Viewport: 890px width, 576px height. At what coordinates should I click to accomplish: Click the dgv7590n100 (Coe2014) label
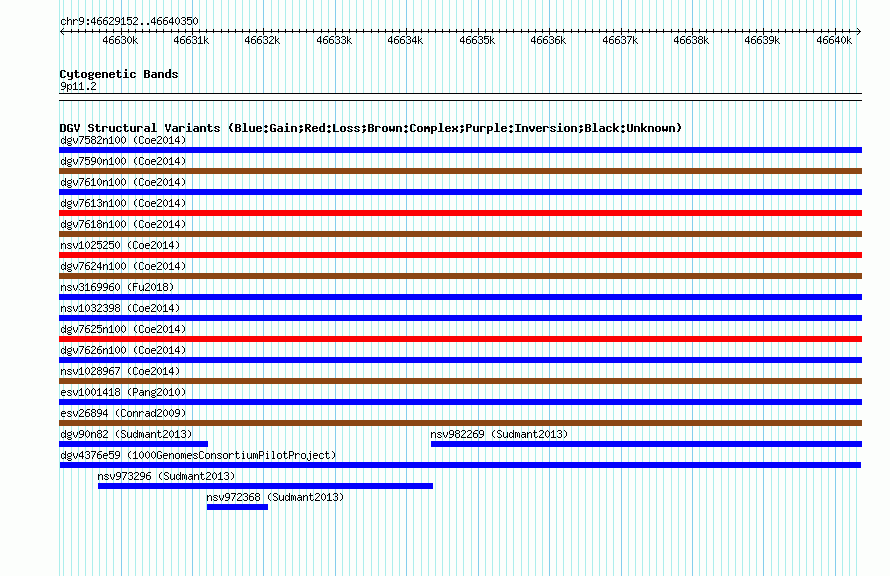[x=123, y=161]
